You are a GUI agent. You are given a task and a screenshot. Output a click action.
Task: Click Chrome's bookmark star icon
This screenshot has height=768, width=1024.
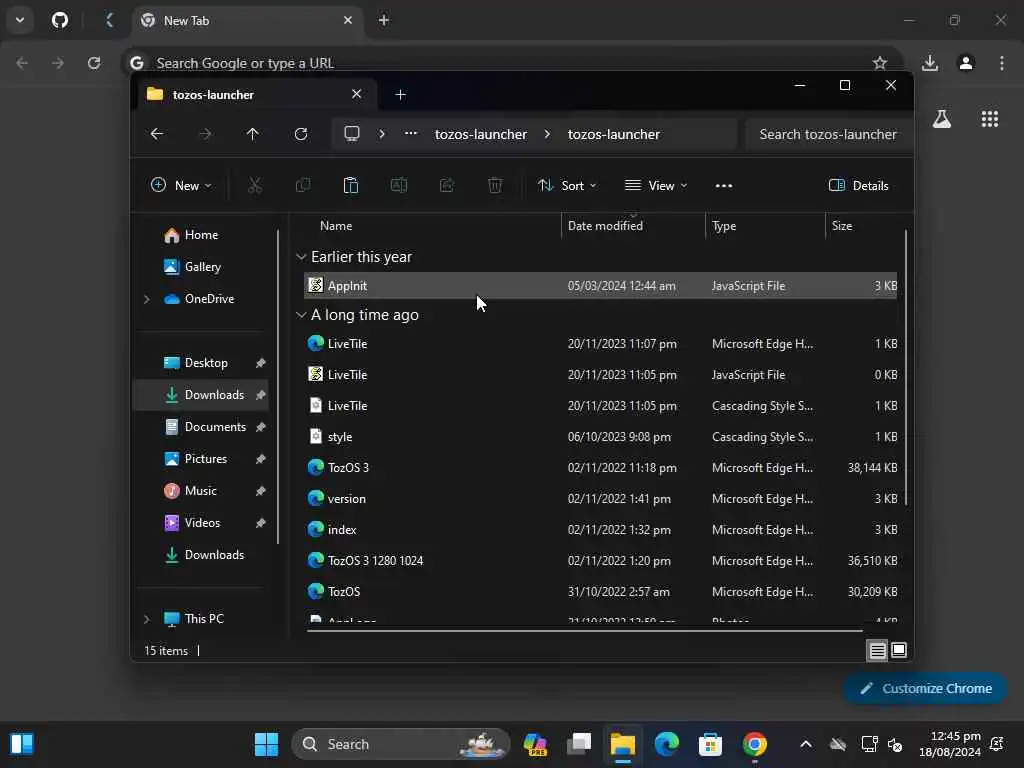tap(880, 63)
